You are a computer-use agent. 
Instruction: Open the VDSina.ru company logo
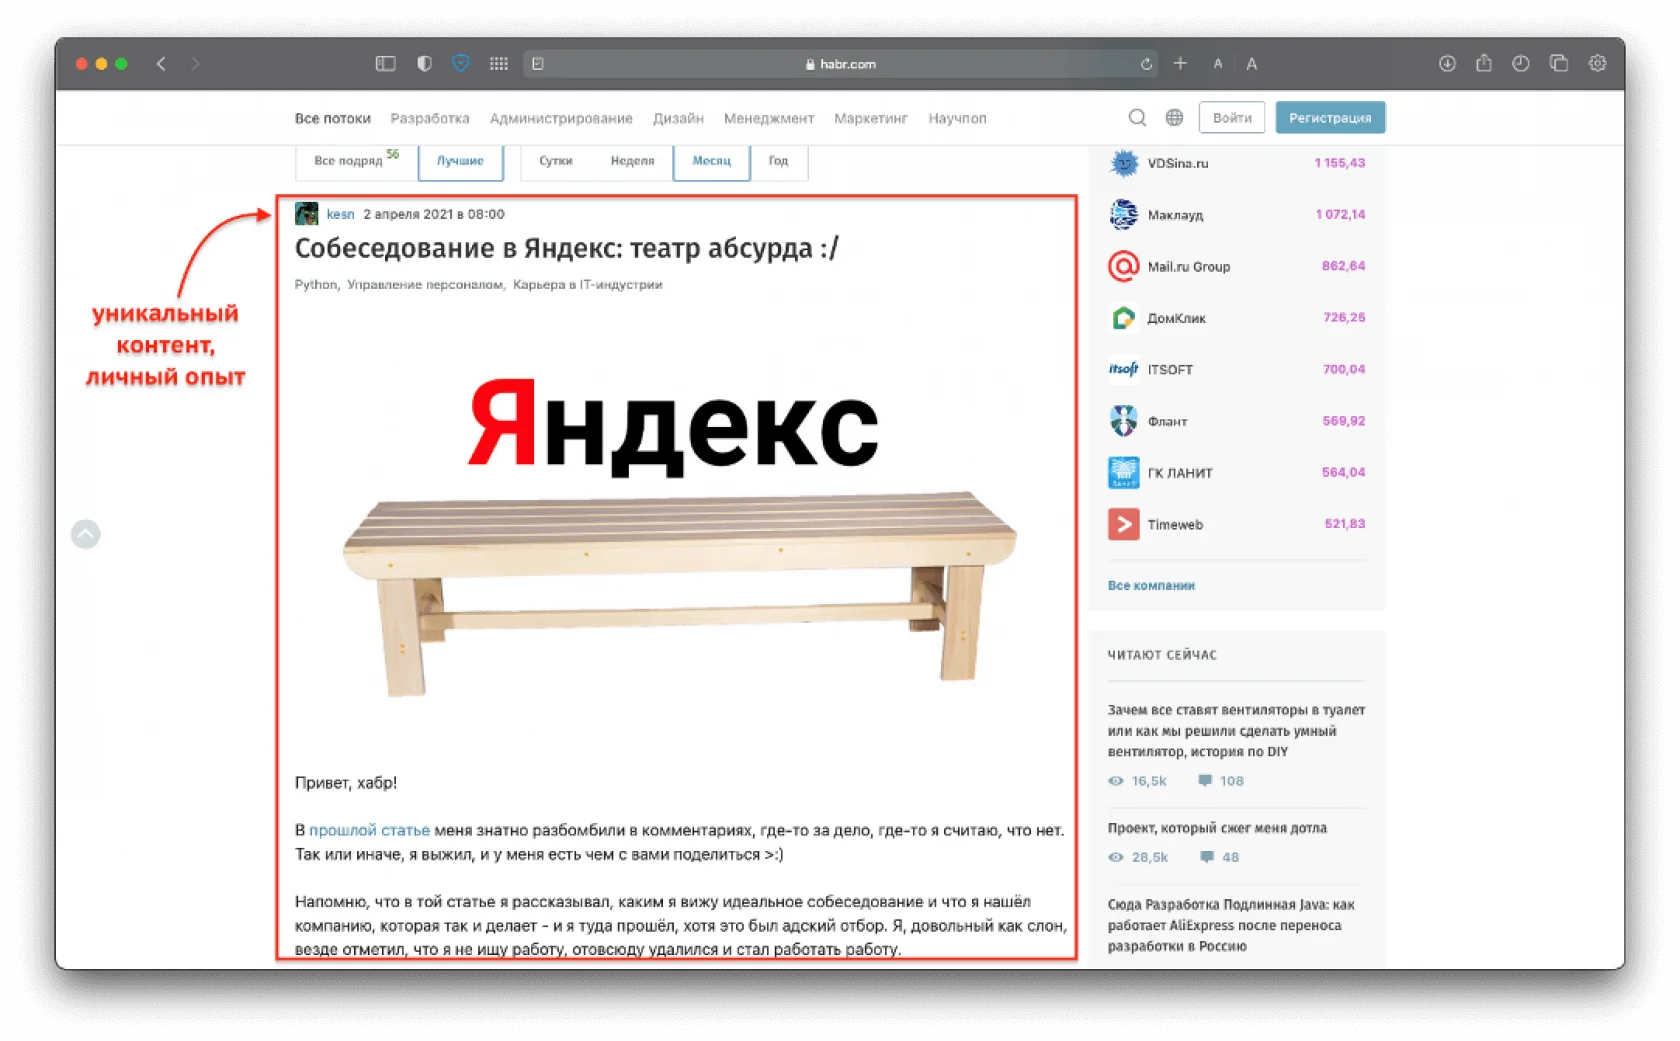(1124, 163)
